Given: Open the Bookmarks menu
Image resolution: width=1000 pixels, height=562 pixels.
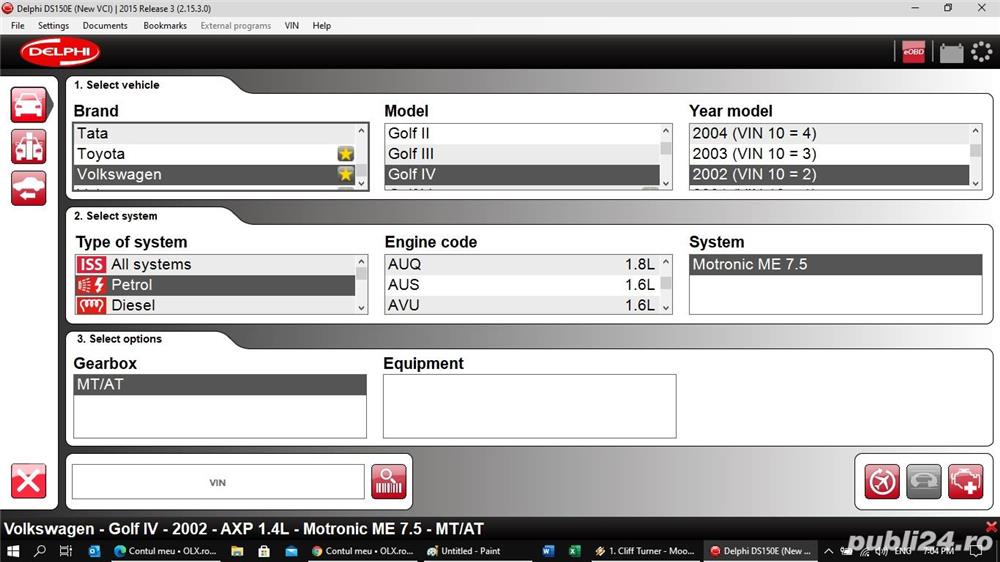Looking at the screenshot, I should tap(164, 25).
